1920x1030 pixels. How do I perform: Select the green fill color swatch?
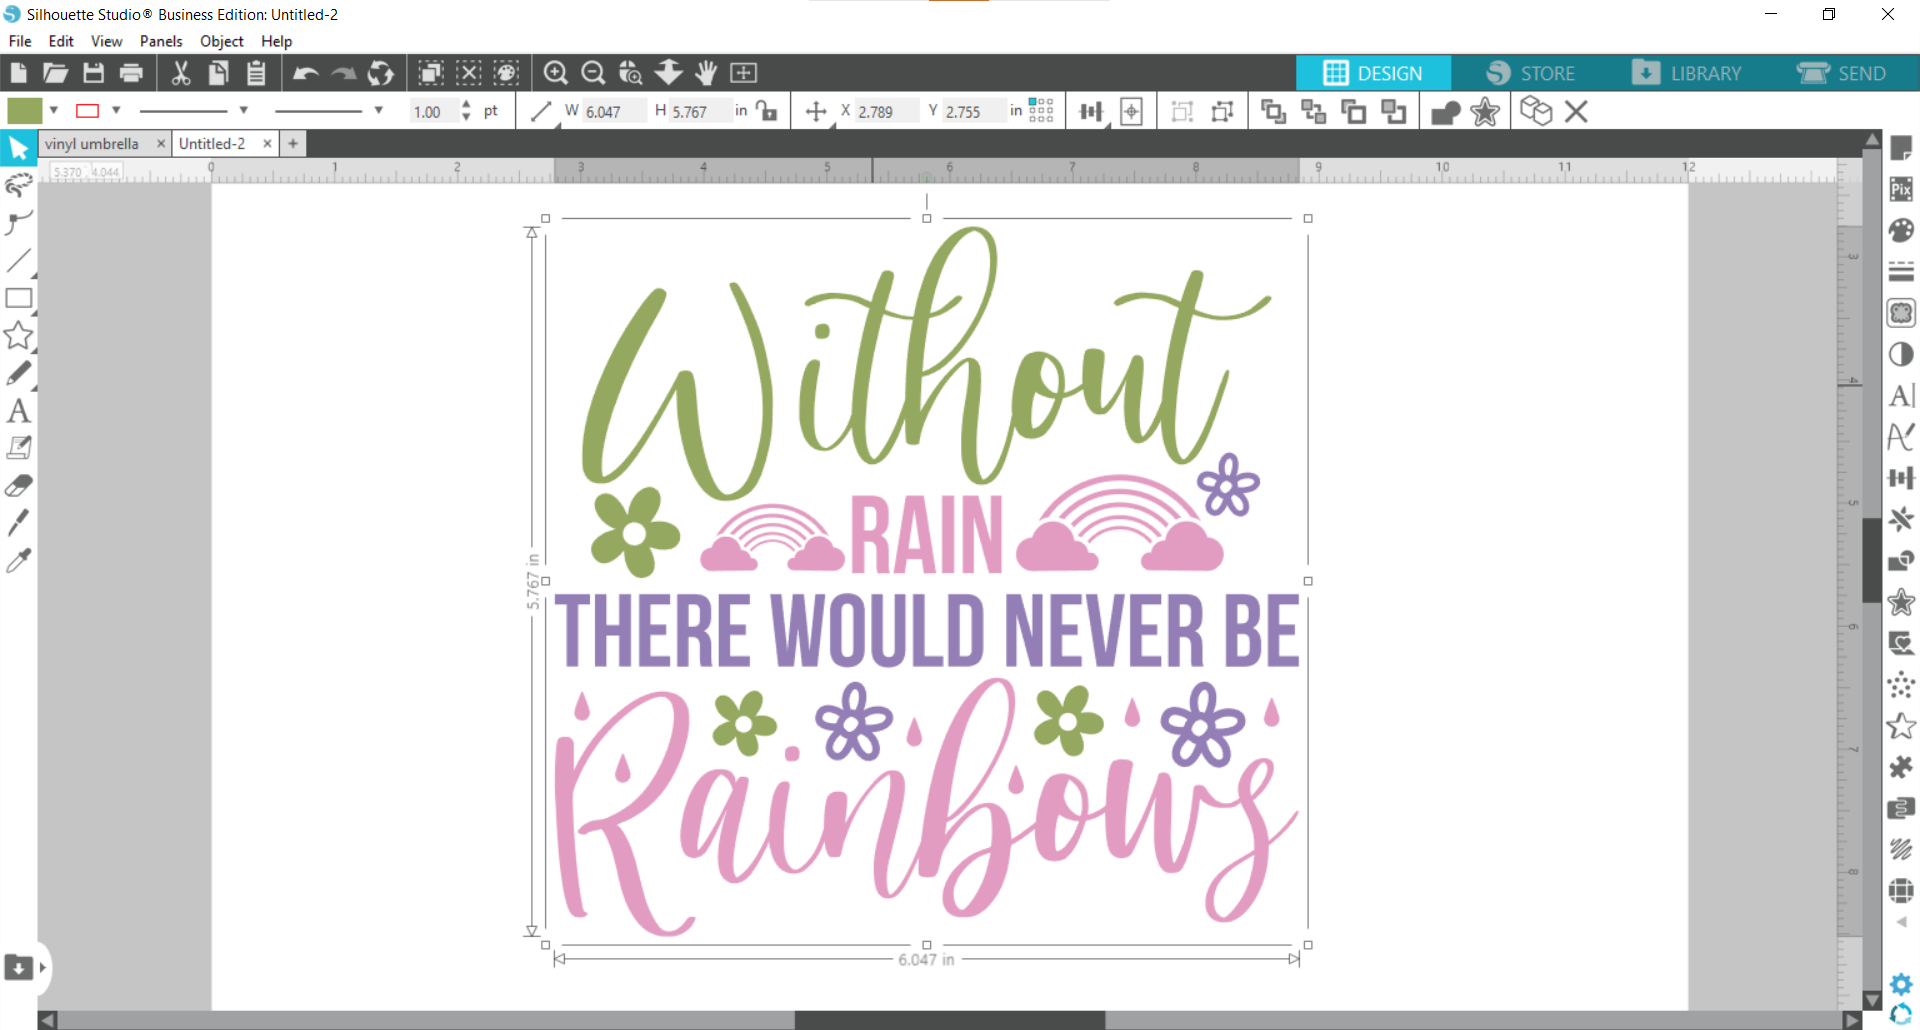click(x=25, y=110)
